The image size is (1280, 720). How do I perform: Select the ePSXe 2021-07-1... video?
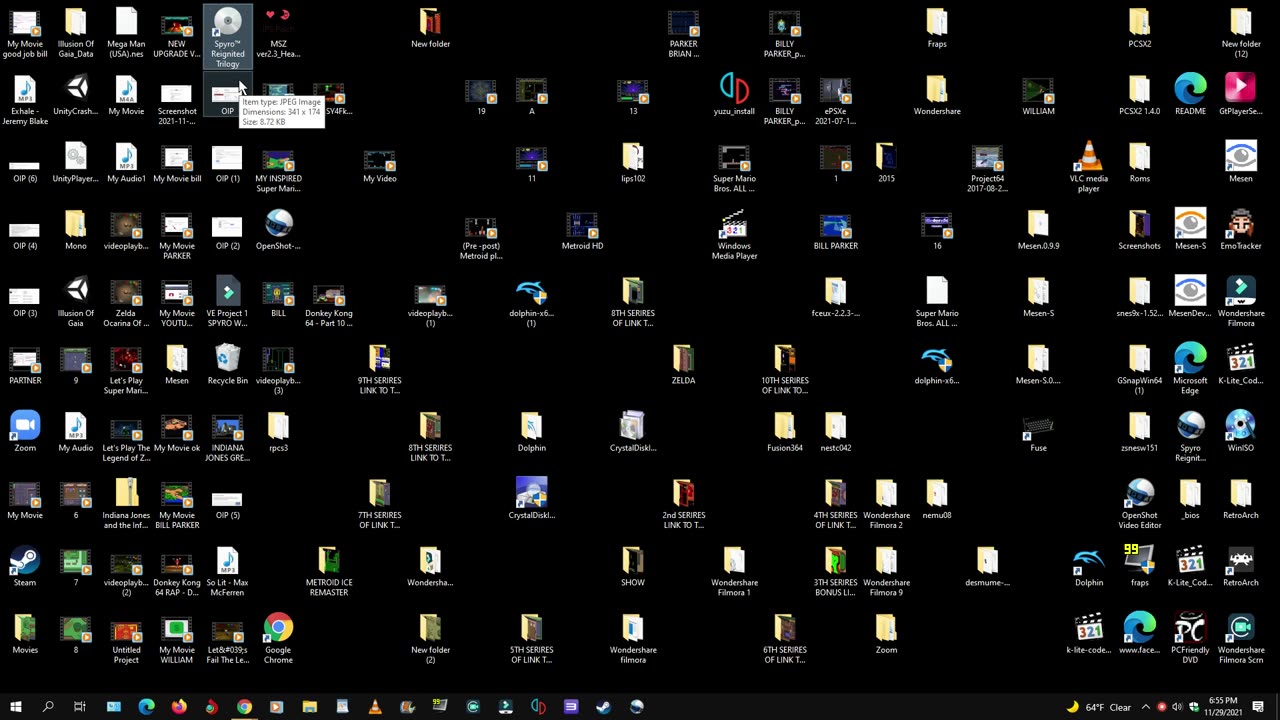pos(835,100)
